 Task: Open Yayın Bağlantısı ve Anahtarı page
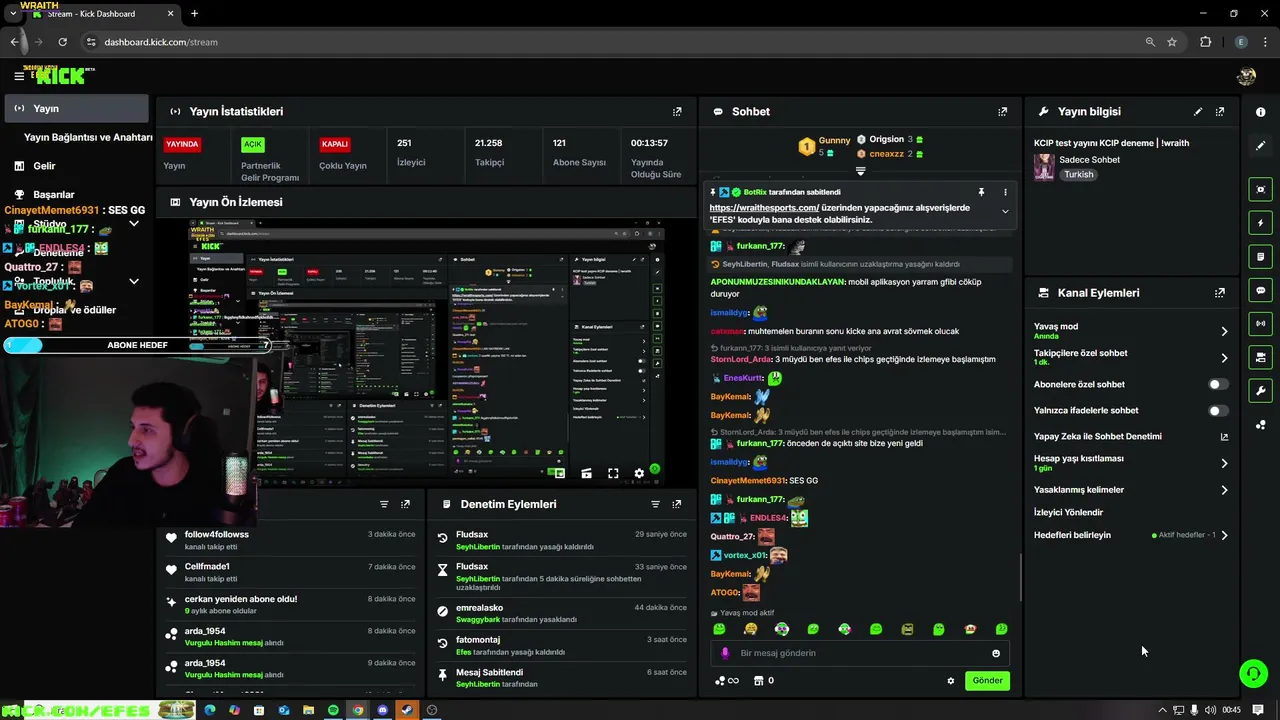(x=88, y=137)
